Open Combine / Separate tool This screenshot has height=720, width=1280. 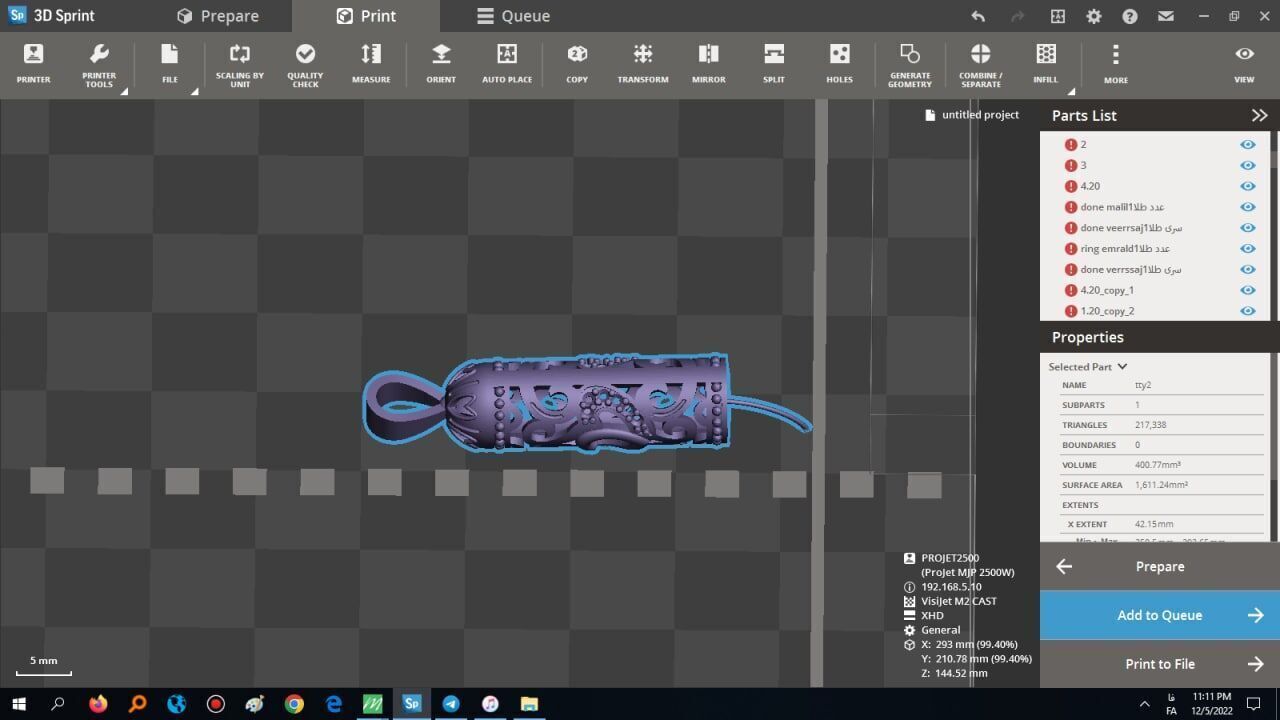(x=981, y=65)
